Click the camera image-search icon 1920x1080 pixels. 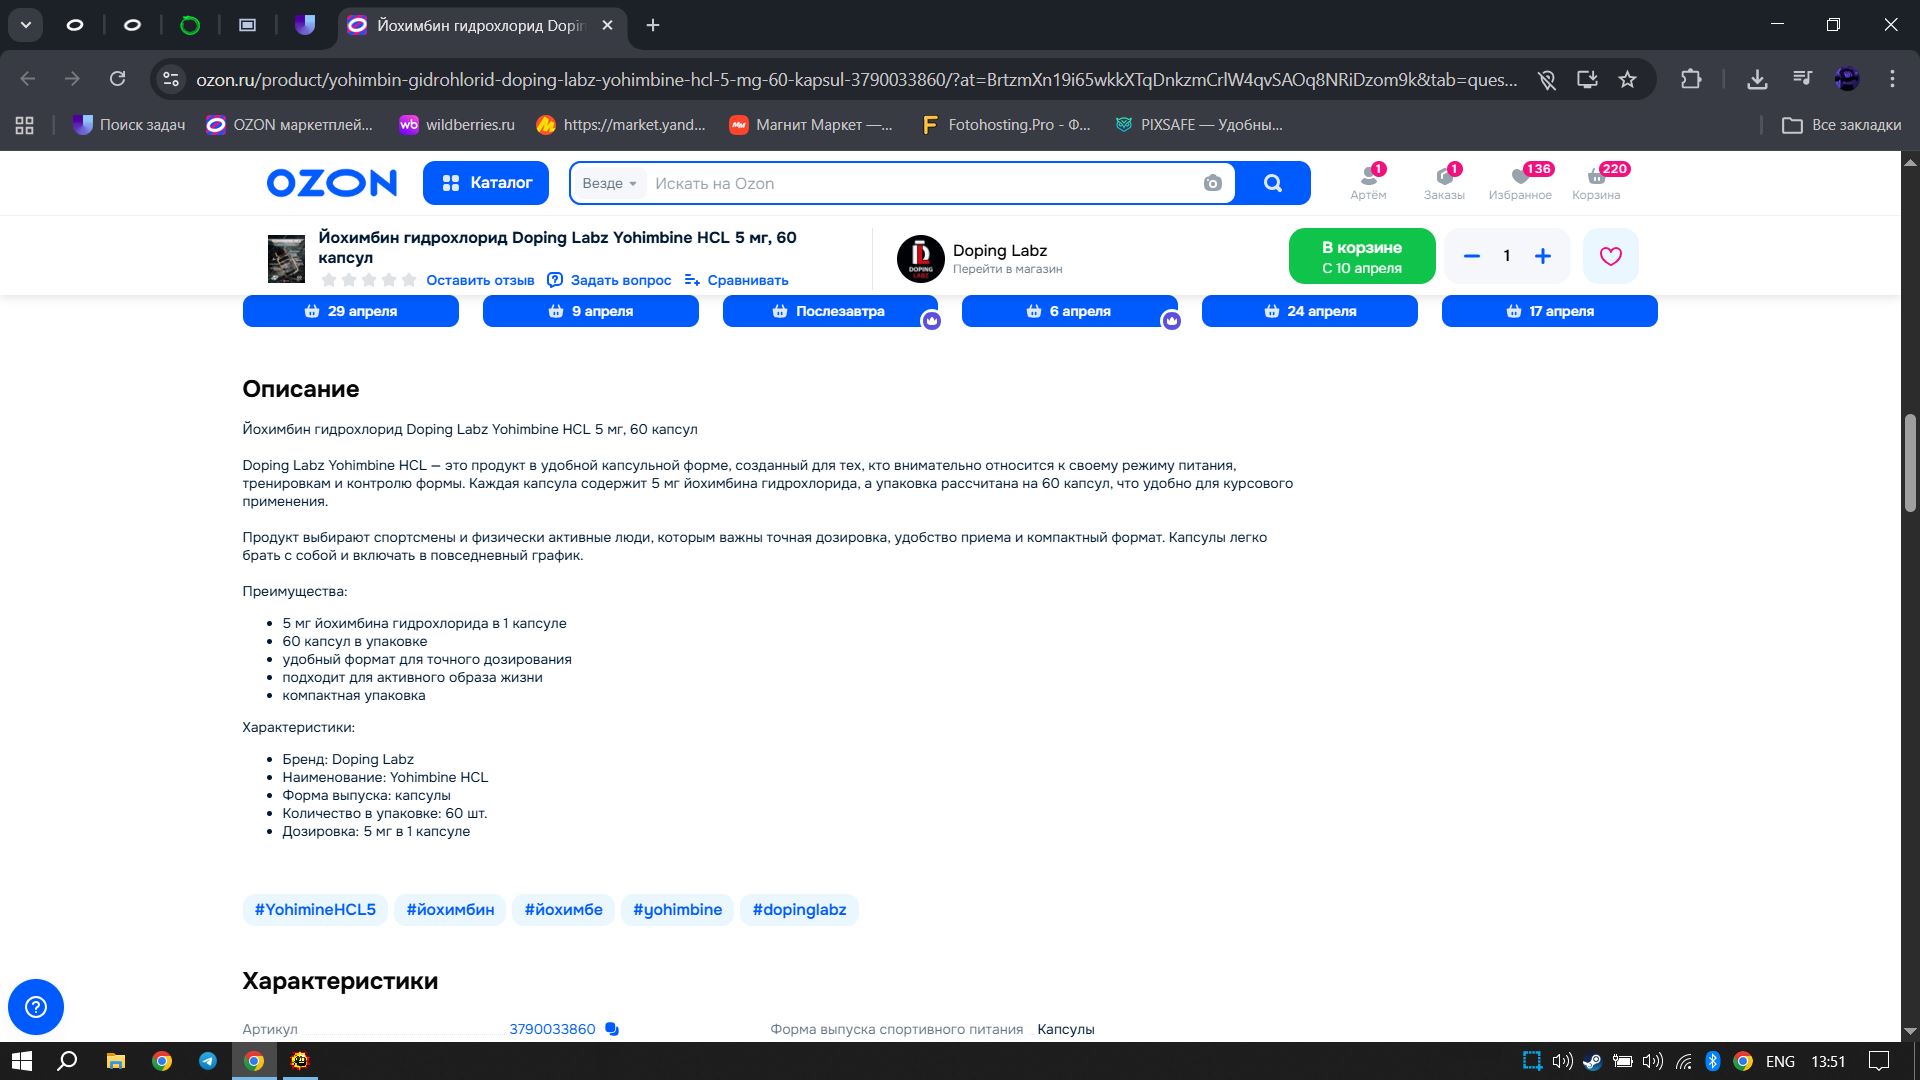click(1212, 183)
